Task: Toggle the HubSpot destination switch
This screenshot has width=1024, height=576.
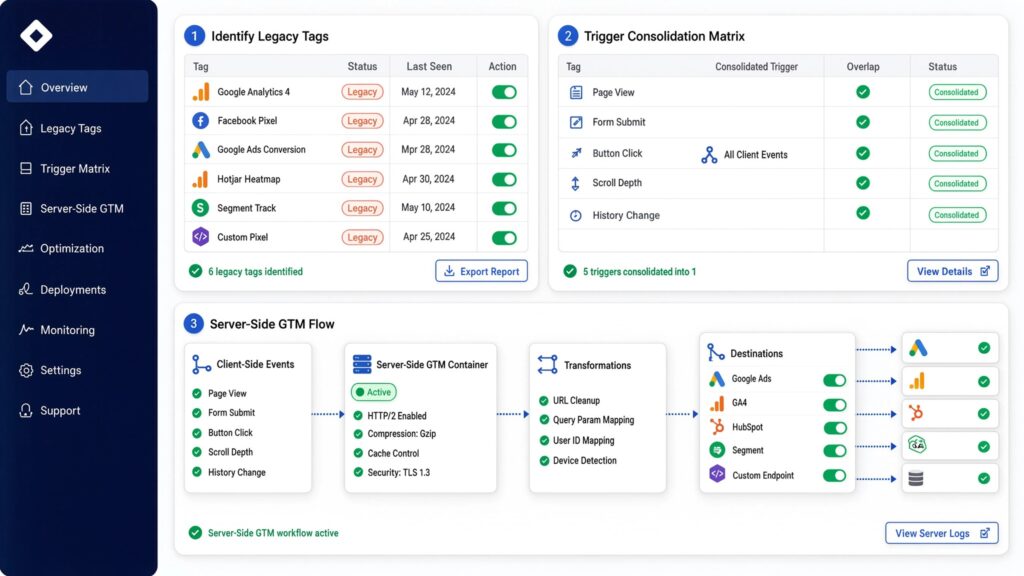Action: [x=835, y=428]
